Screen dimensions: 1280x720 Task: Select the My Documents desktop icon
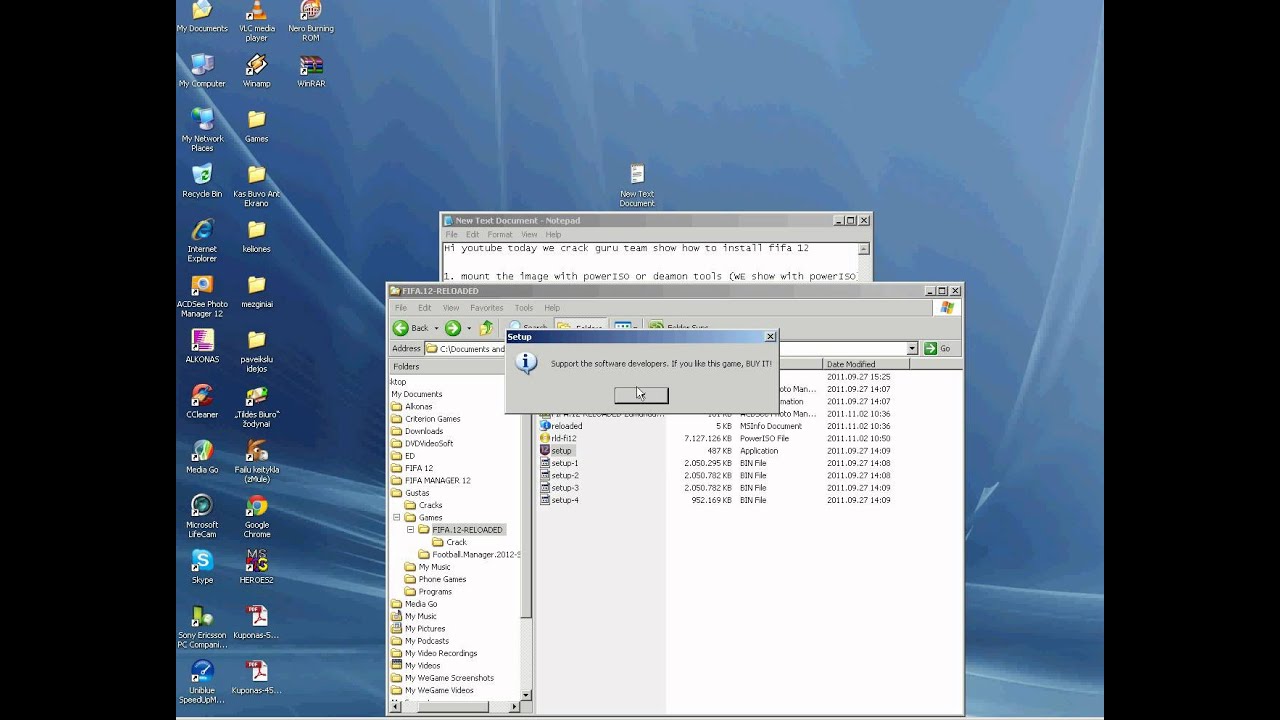202,18
